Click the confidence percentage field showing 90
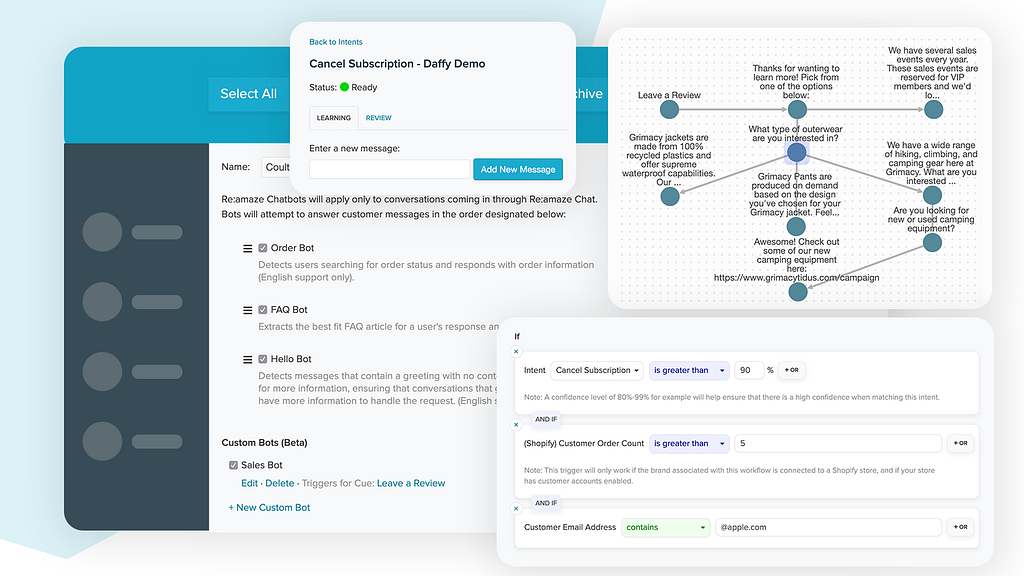 [749, 370]
